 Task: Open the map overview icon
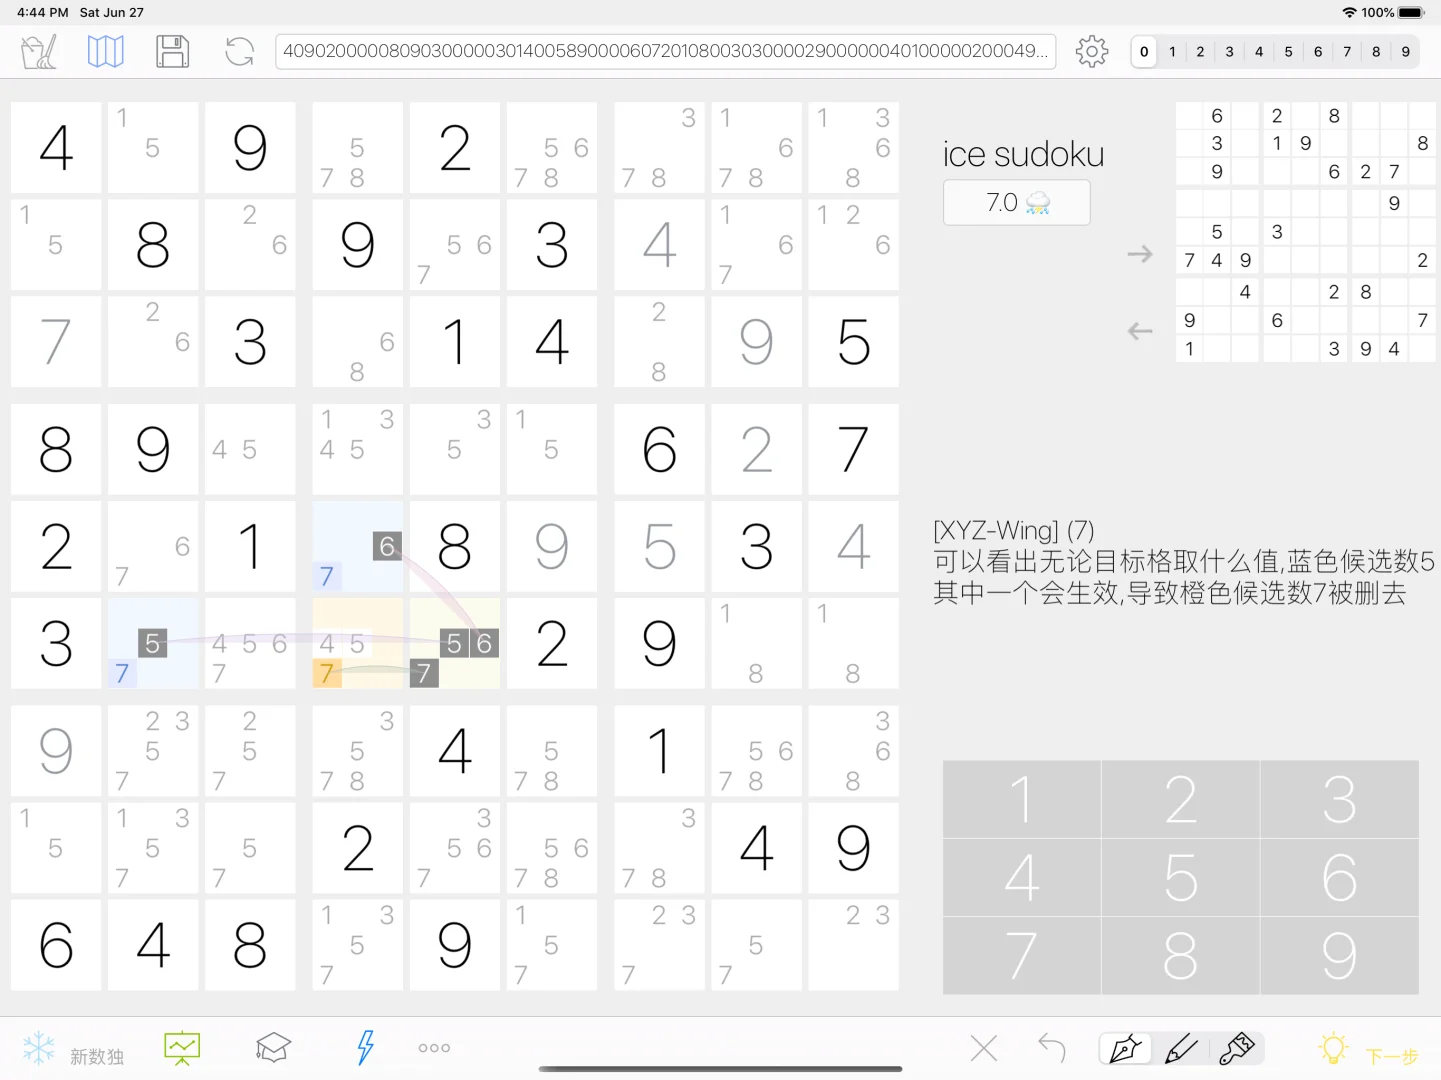[105, 51]
